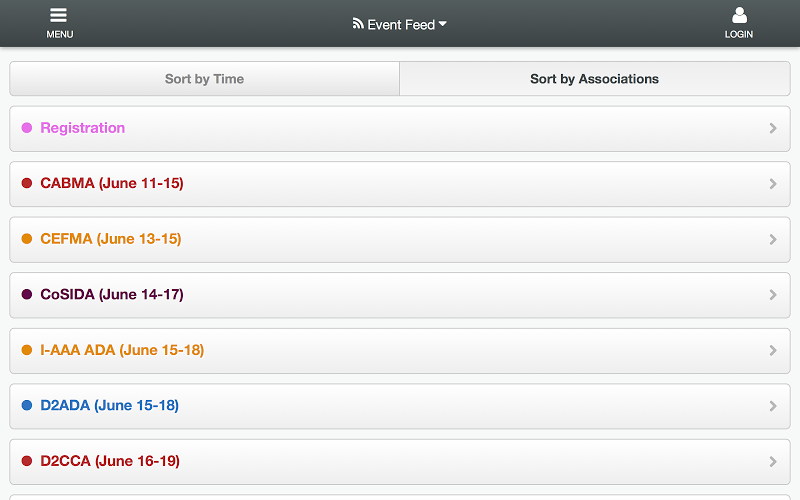The image size is (800, 500).
Task: Open D2CCA (June 16-19) listing
Action: tap(400, 462)
